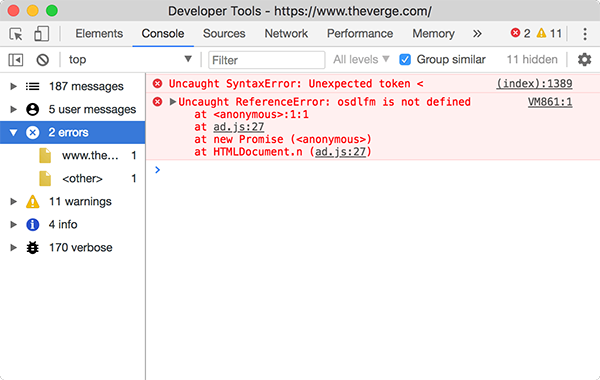This screenshot has width=600, height=380.
Task: Click the "at new Promise (<anonymous>)" line
Action: (282, 139)
